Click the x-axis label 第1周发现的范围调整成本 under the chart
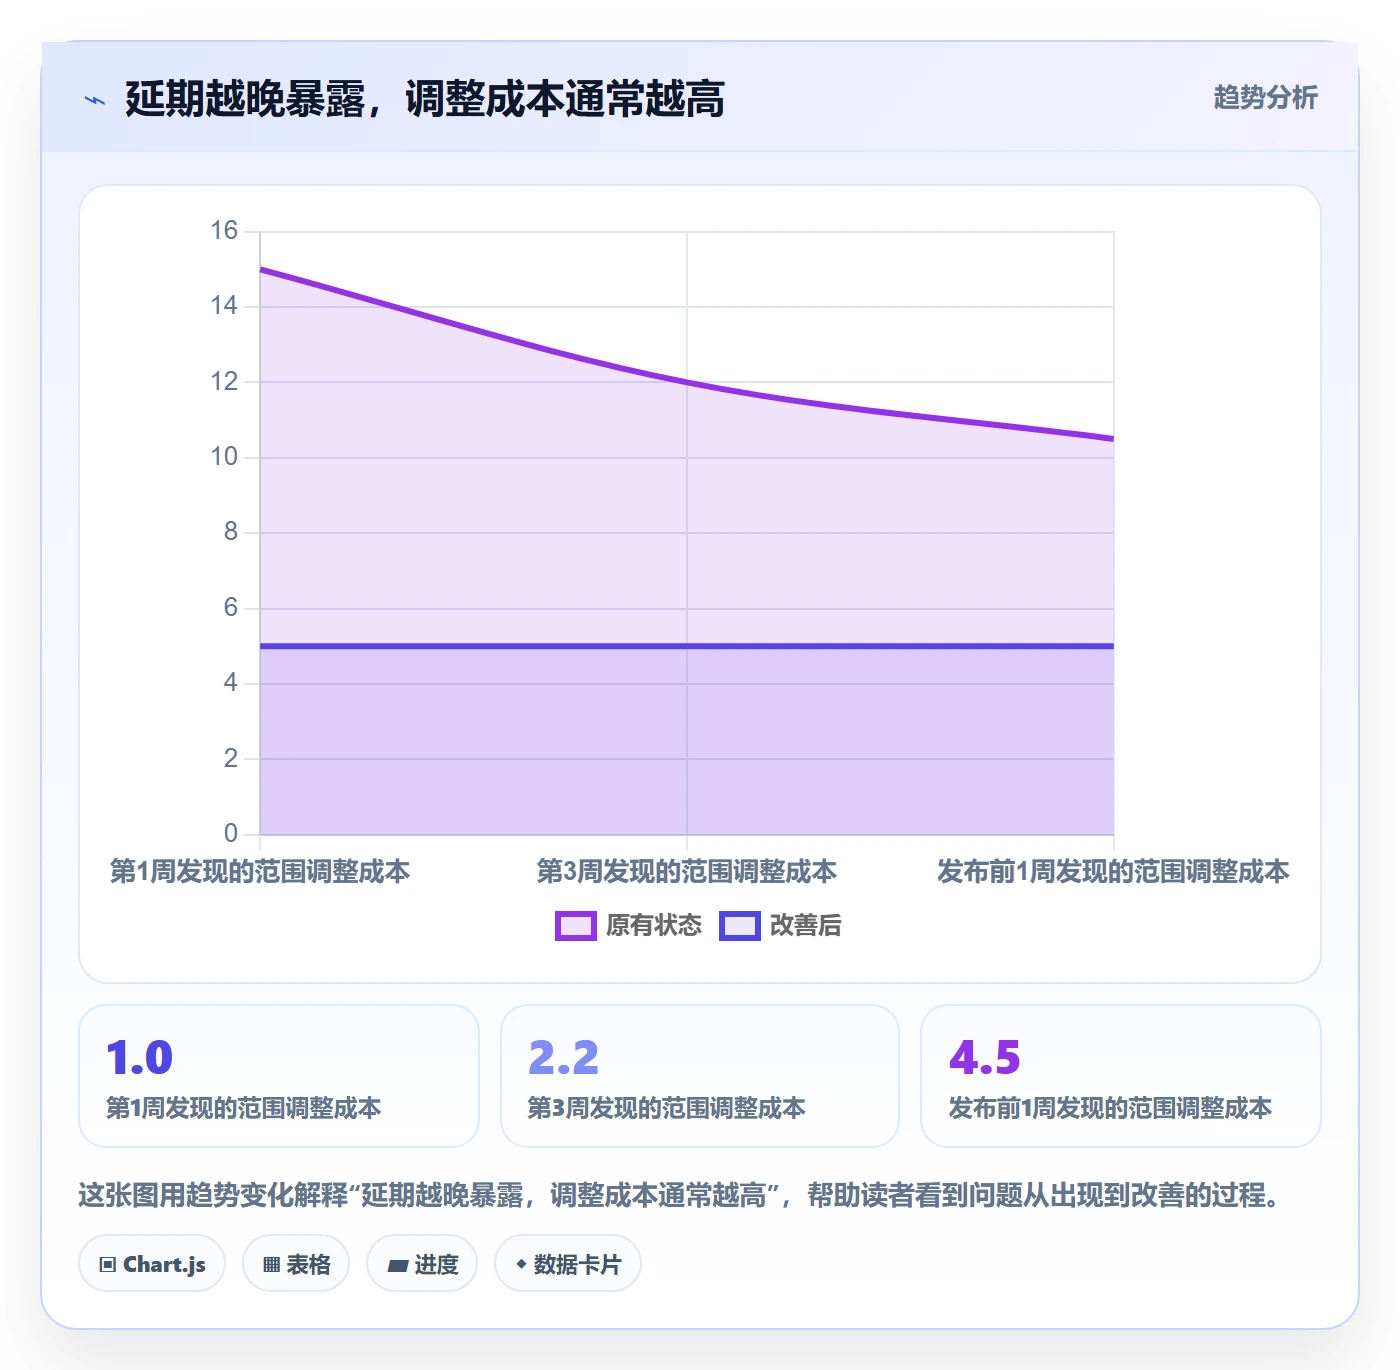Screen dimensions: 1400x1370 pyautogui.click(x=260, y=872)
